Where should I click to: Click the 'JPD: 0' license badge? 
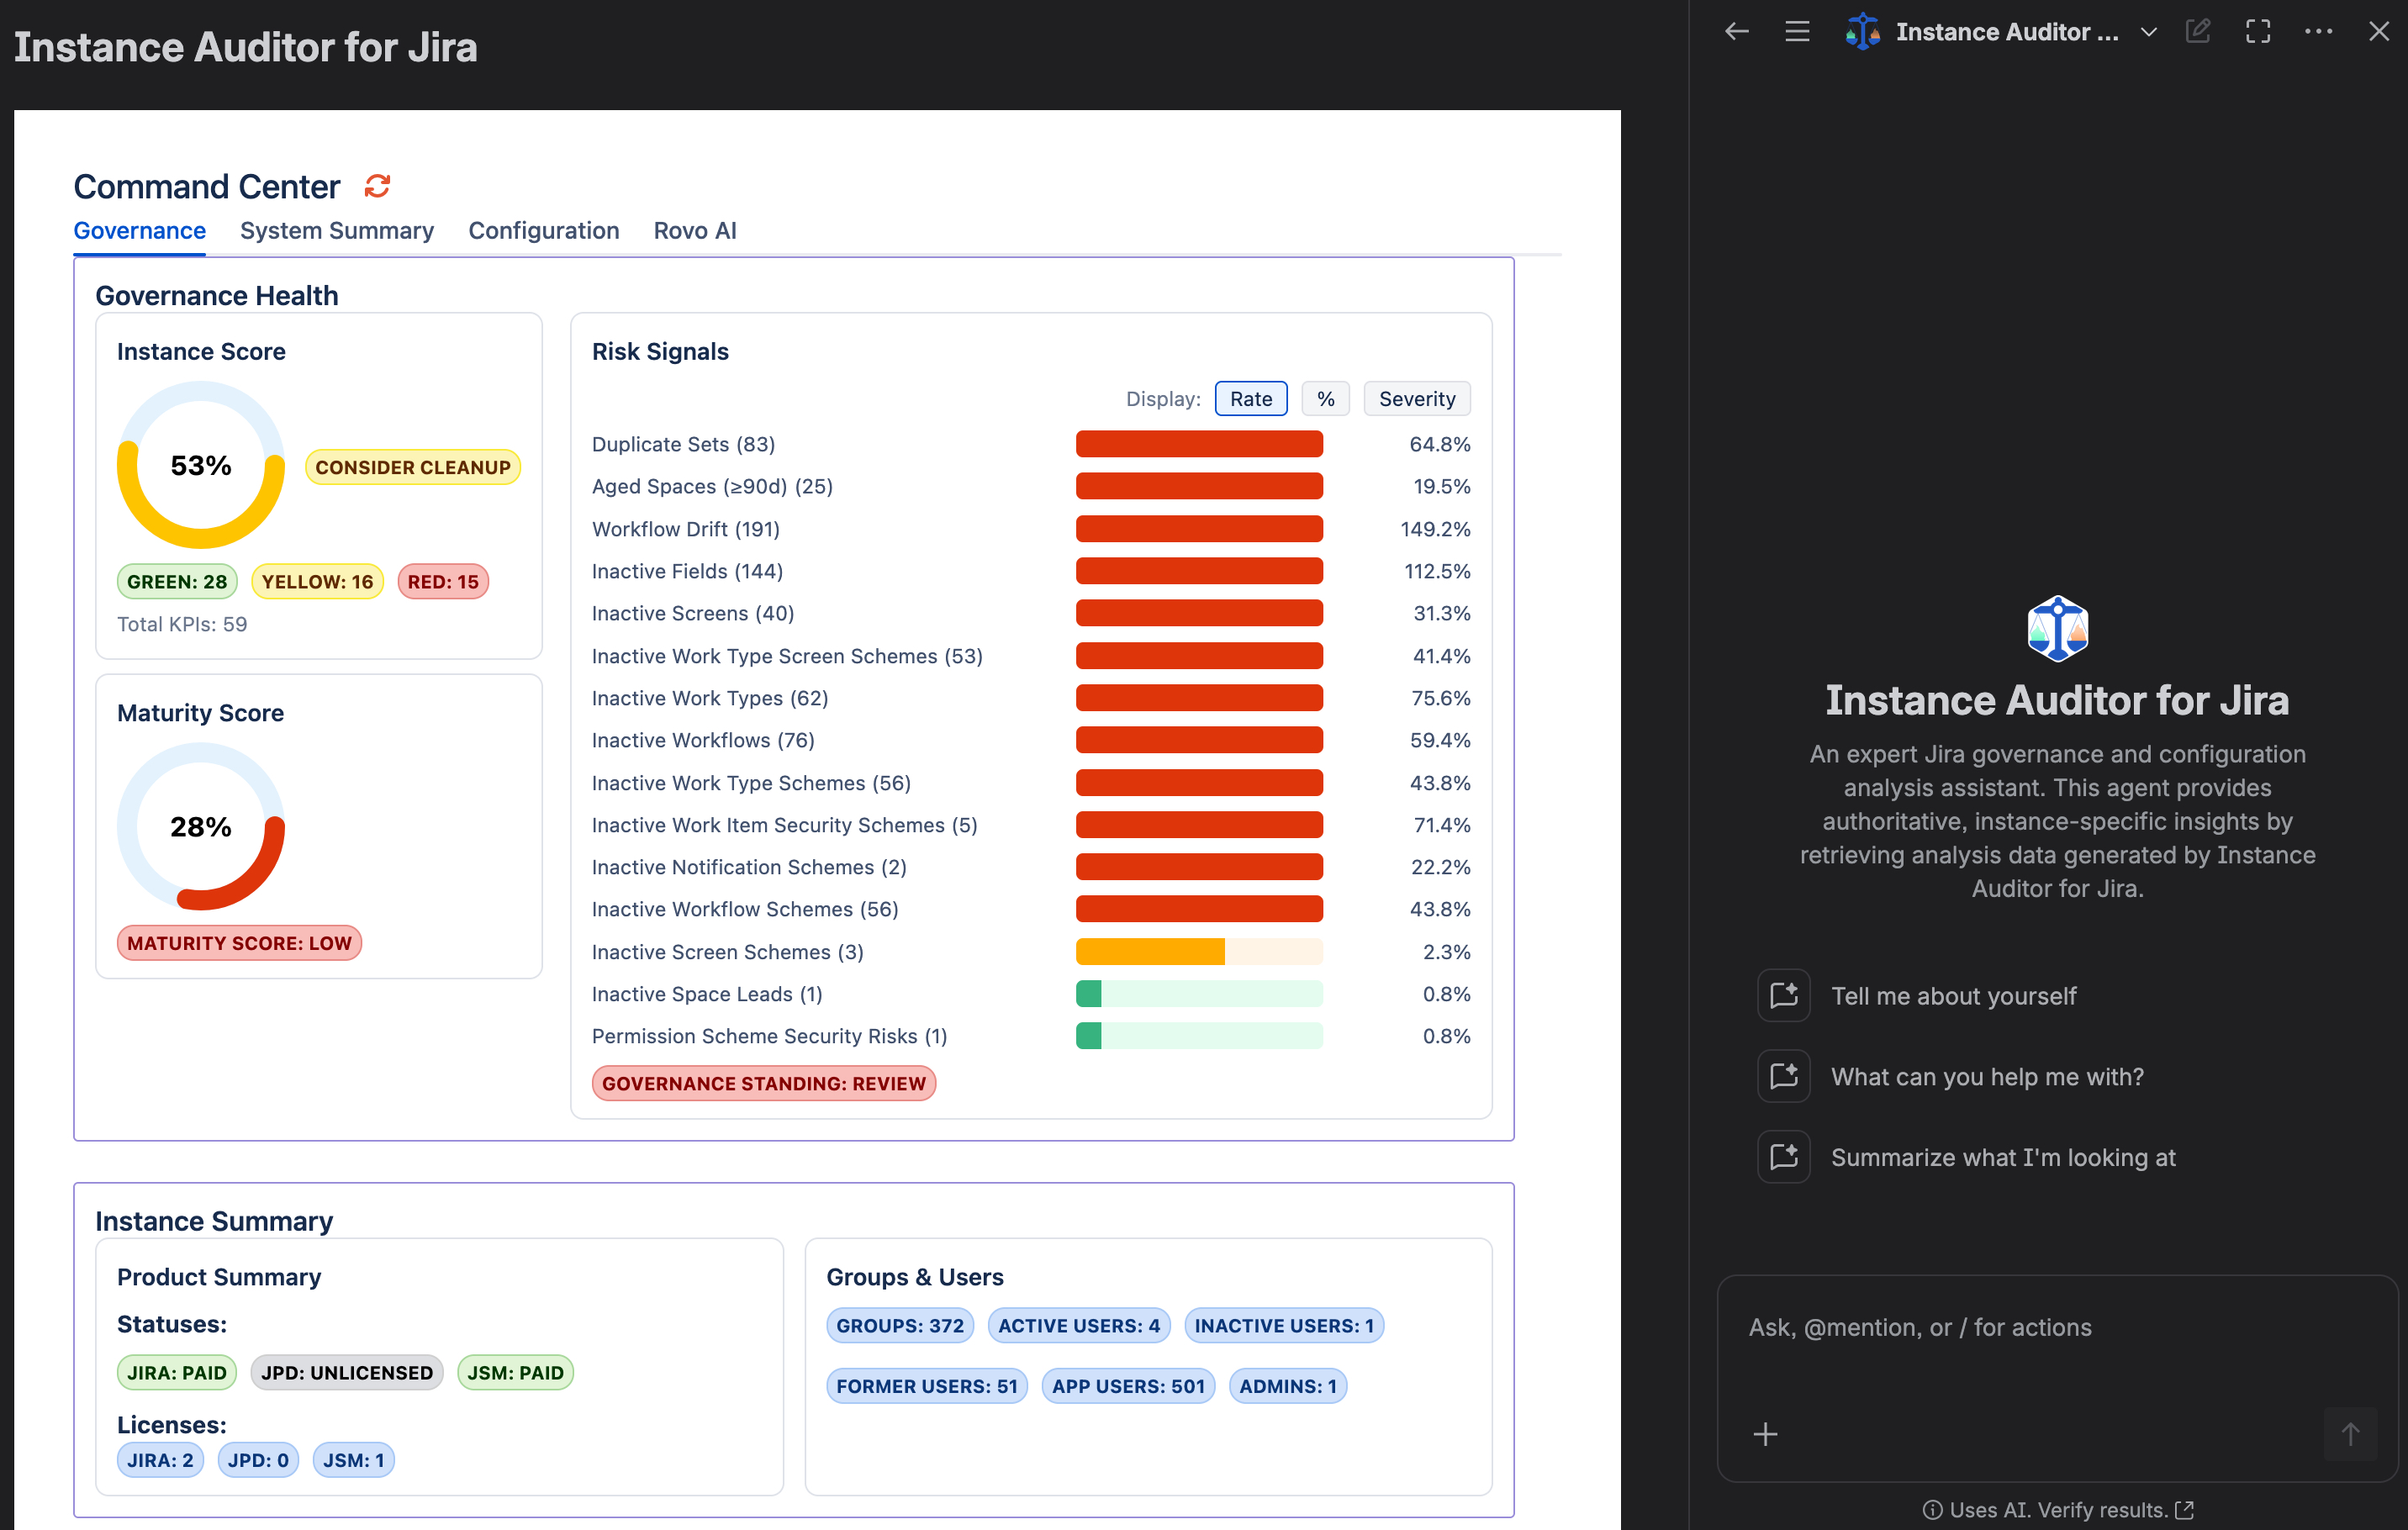[x=258, y=1460]
